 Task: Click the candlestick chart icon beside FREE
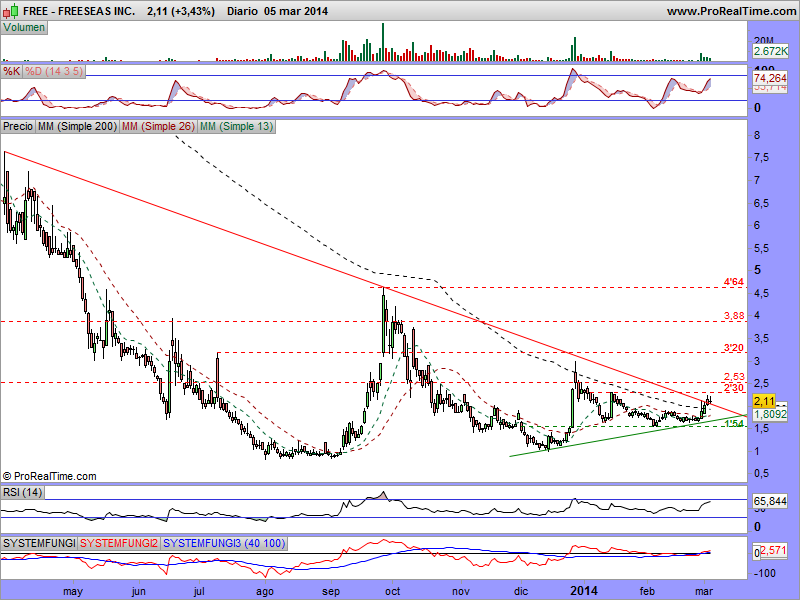point(11,10)
